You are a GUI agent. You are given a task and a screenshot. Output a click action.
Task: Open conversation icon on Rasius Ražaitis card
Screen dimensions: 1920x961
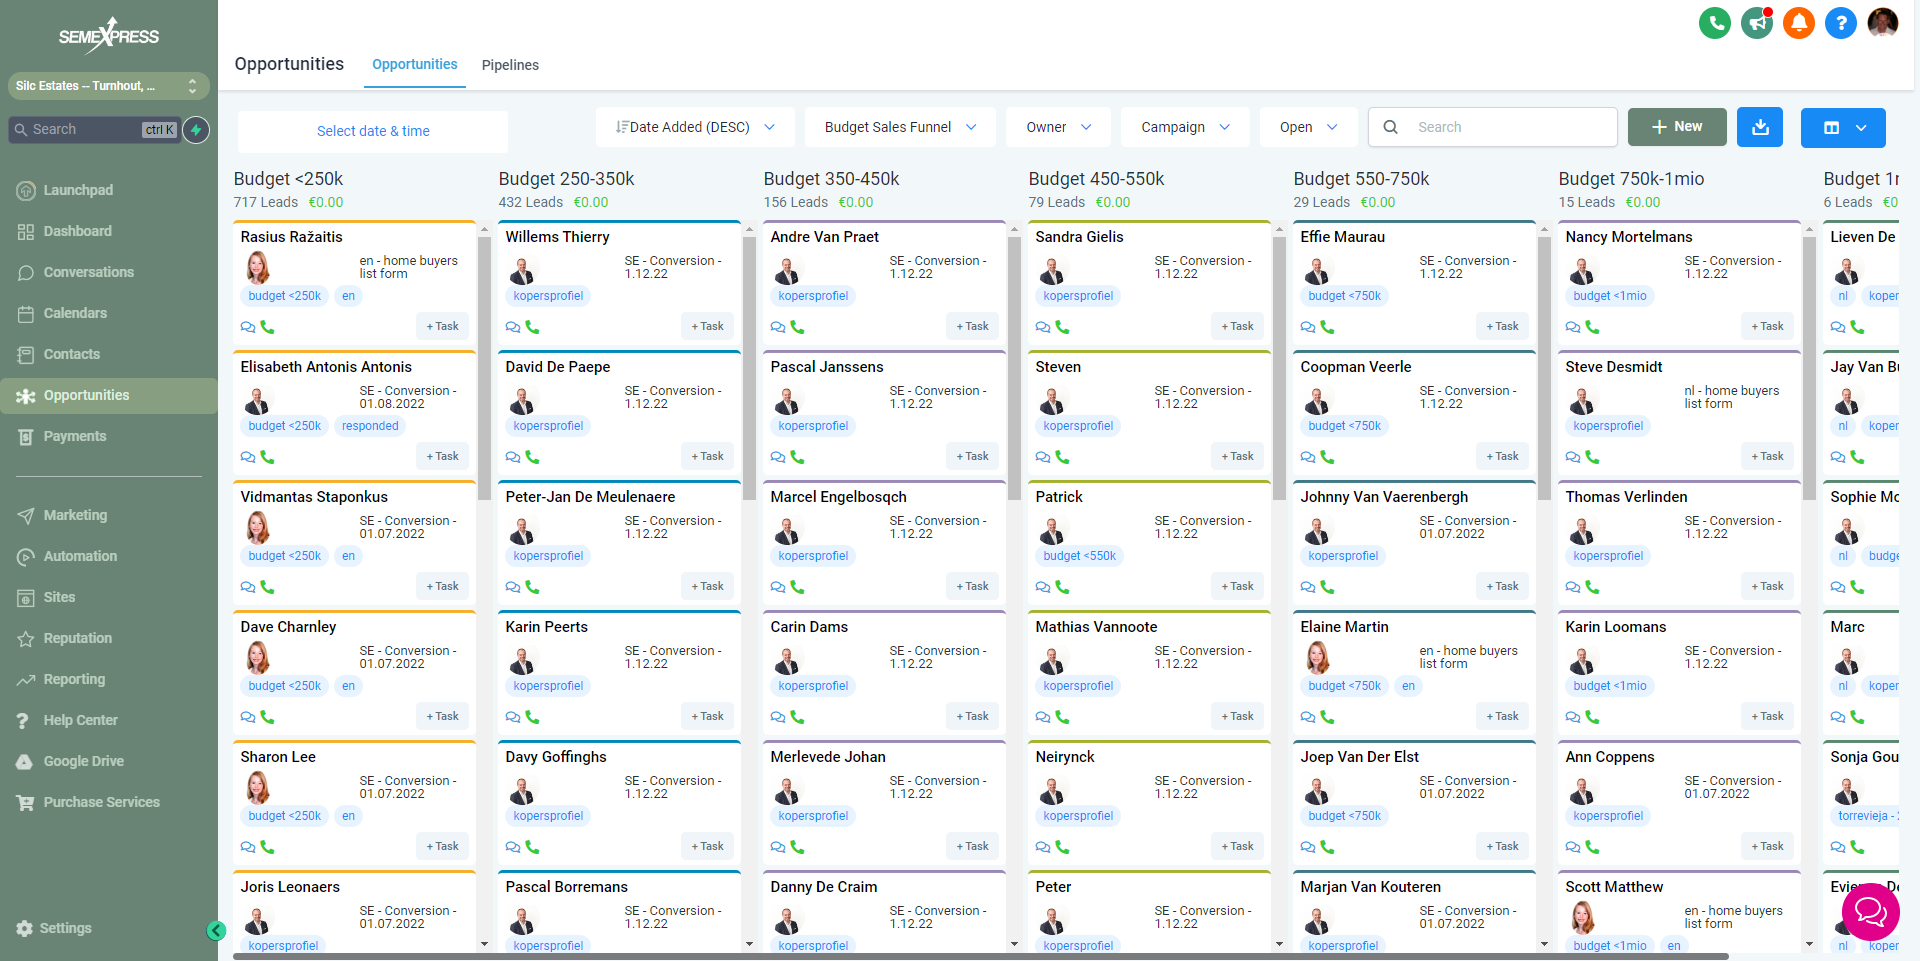[248, 327]
